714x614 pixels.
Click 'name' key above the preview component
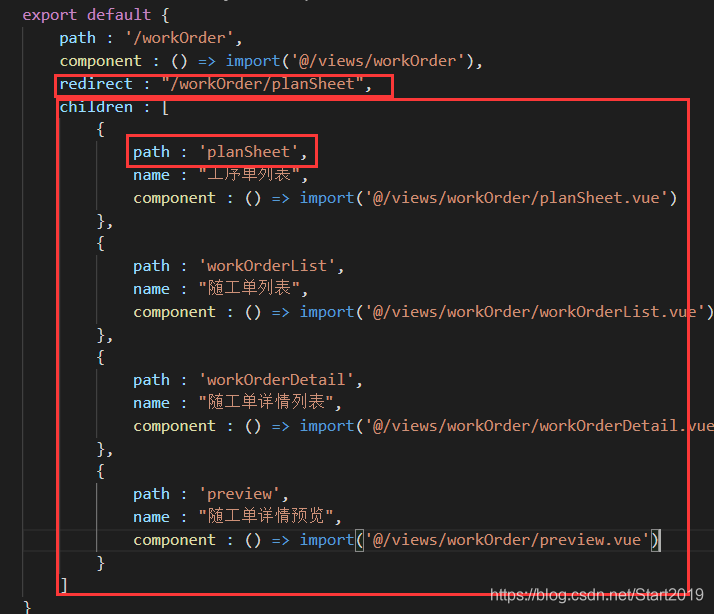pyautogui.click(x=151, y=517)
